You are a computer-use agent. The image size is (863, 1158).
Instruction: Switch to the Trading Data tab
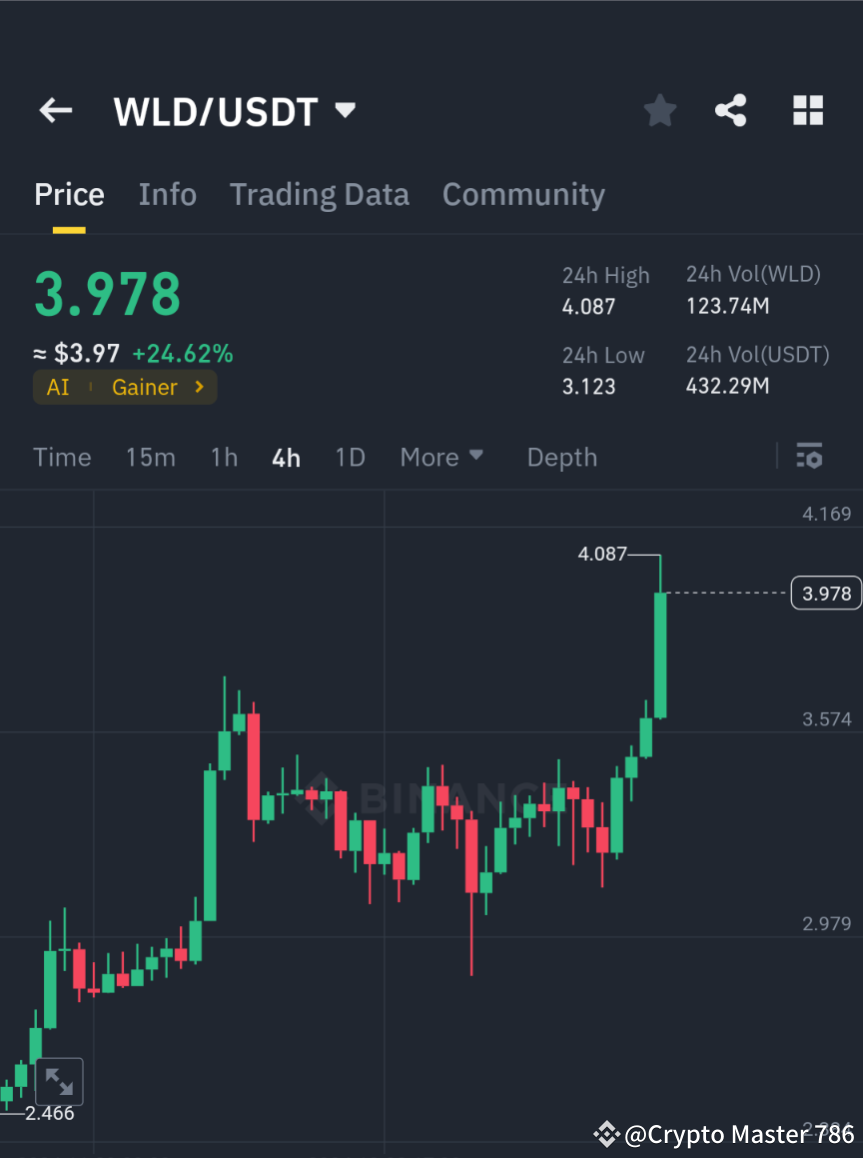tap(319, 194)
